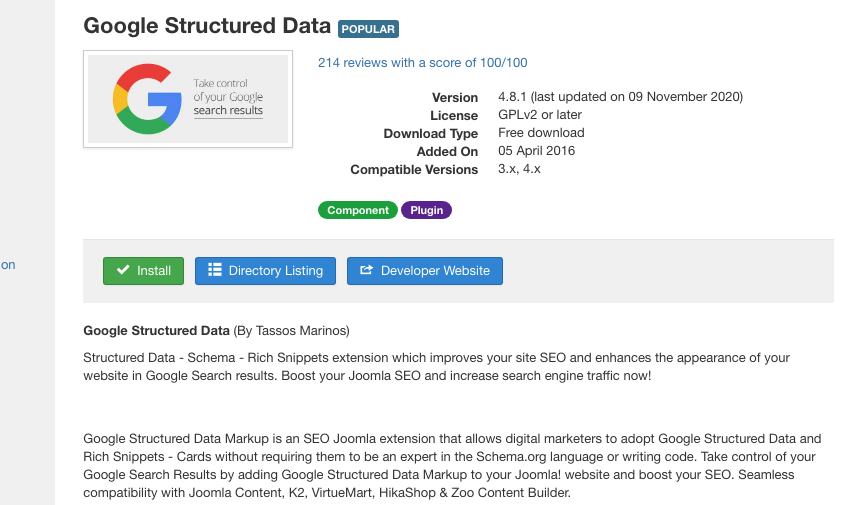Visit the Developer Website
The width and height of the screenshot is (849, 505).
(x=425, y=271)
